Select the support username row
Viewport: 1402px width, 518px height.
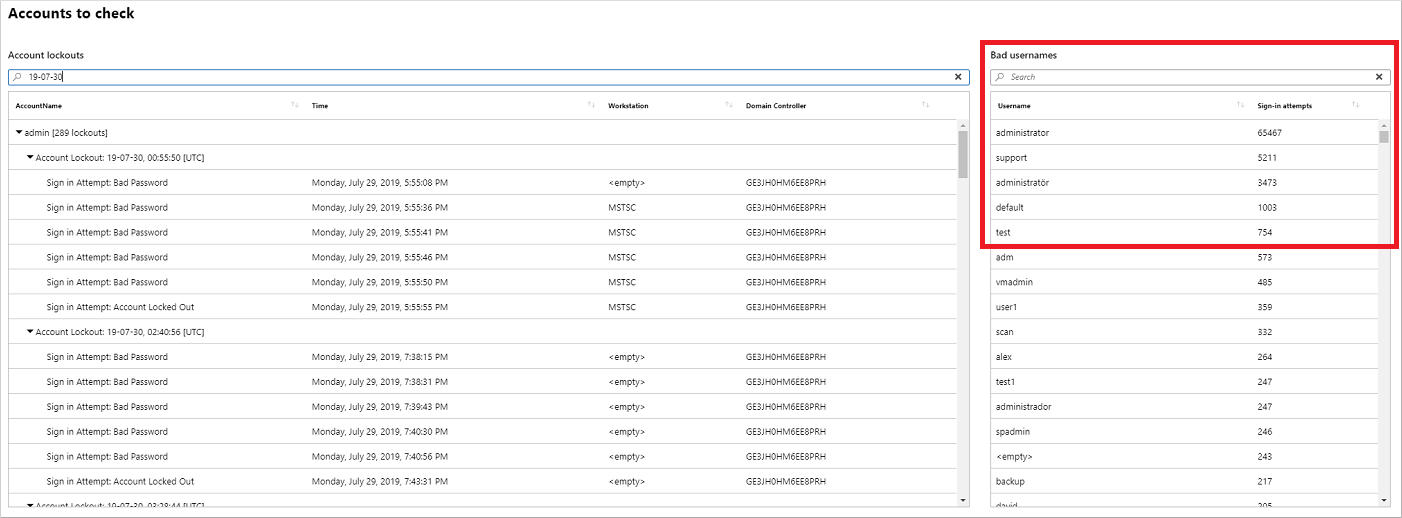(x=1184, y=157)
